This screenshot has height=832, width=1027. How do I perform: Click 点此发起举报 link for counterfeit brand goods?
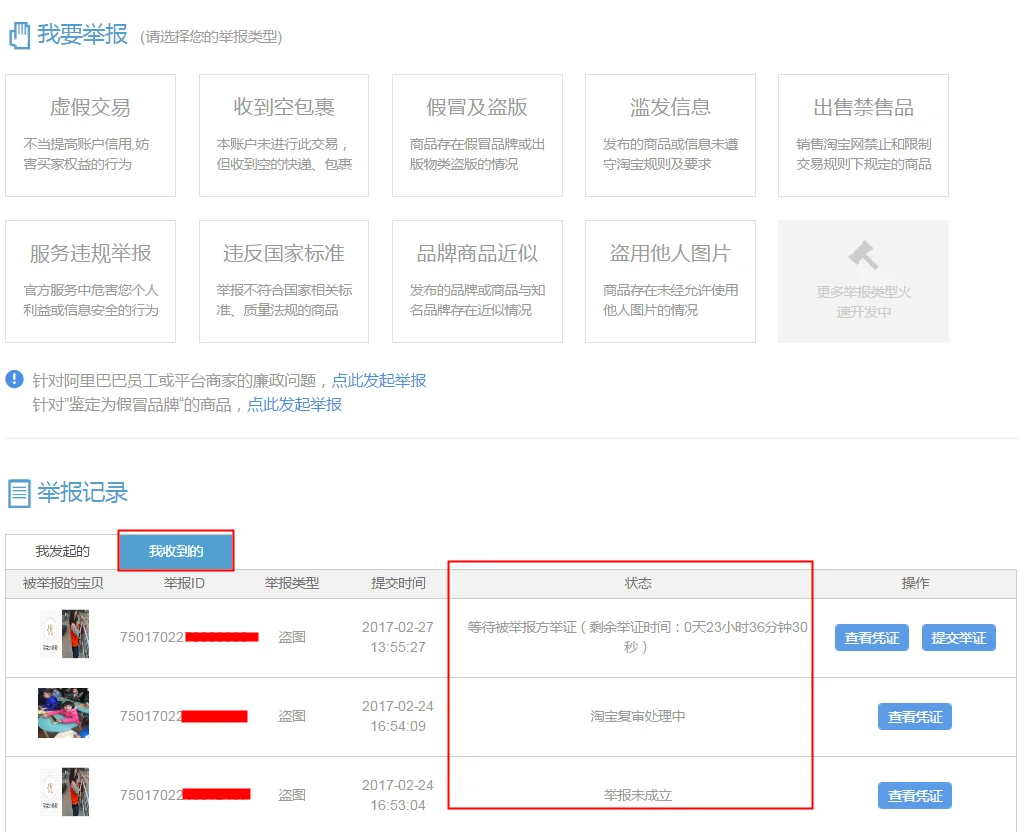[294, 404]
